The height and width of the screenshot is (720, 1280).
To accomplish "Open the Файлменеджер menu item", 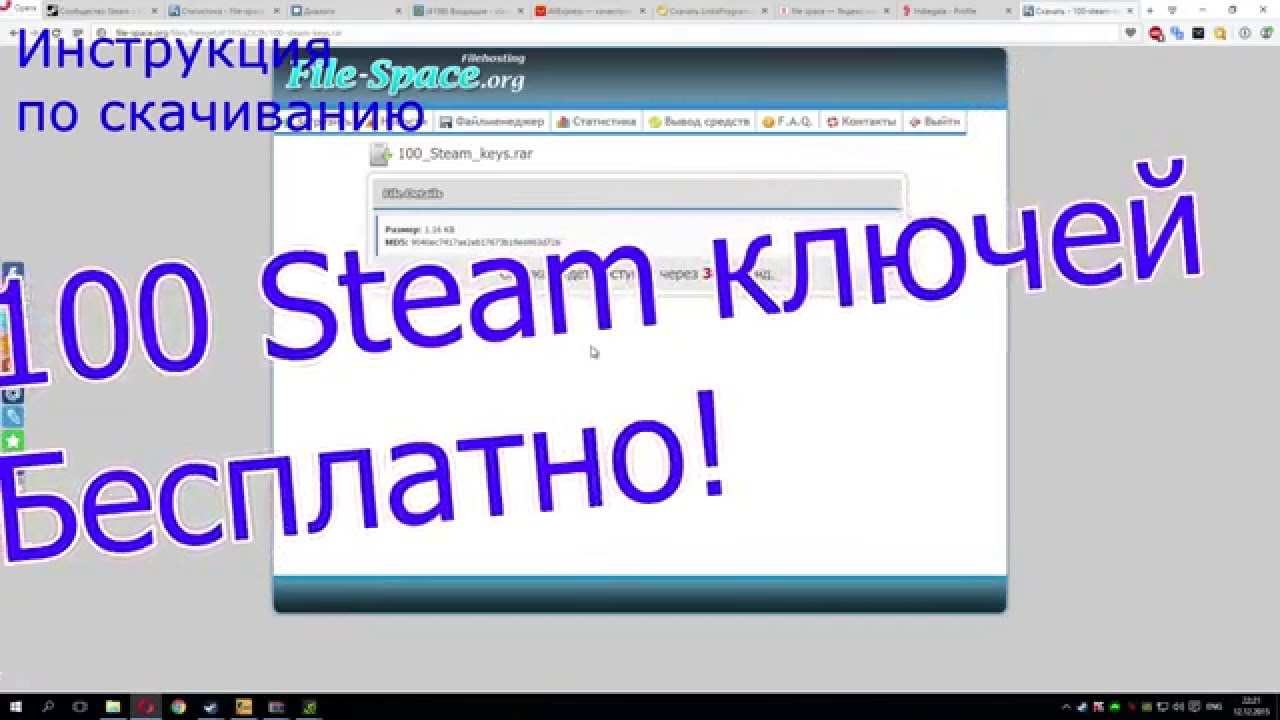I will [492, 122].
